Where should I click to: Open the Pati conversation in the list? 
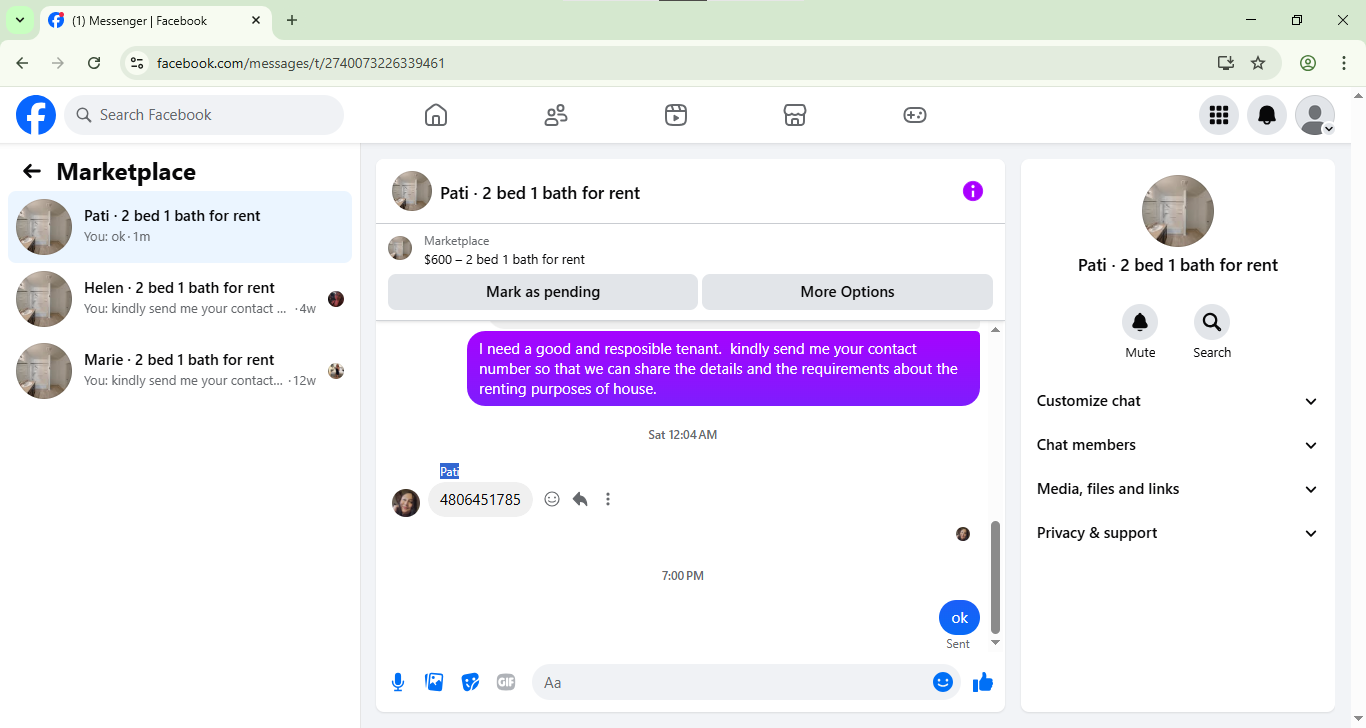point(180,227)
